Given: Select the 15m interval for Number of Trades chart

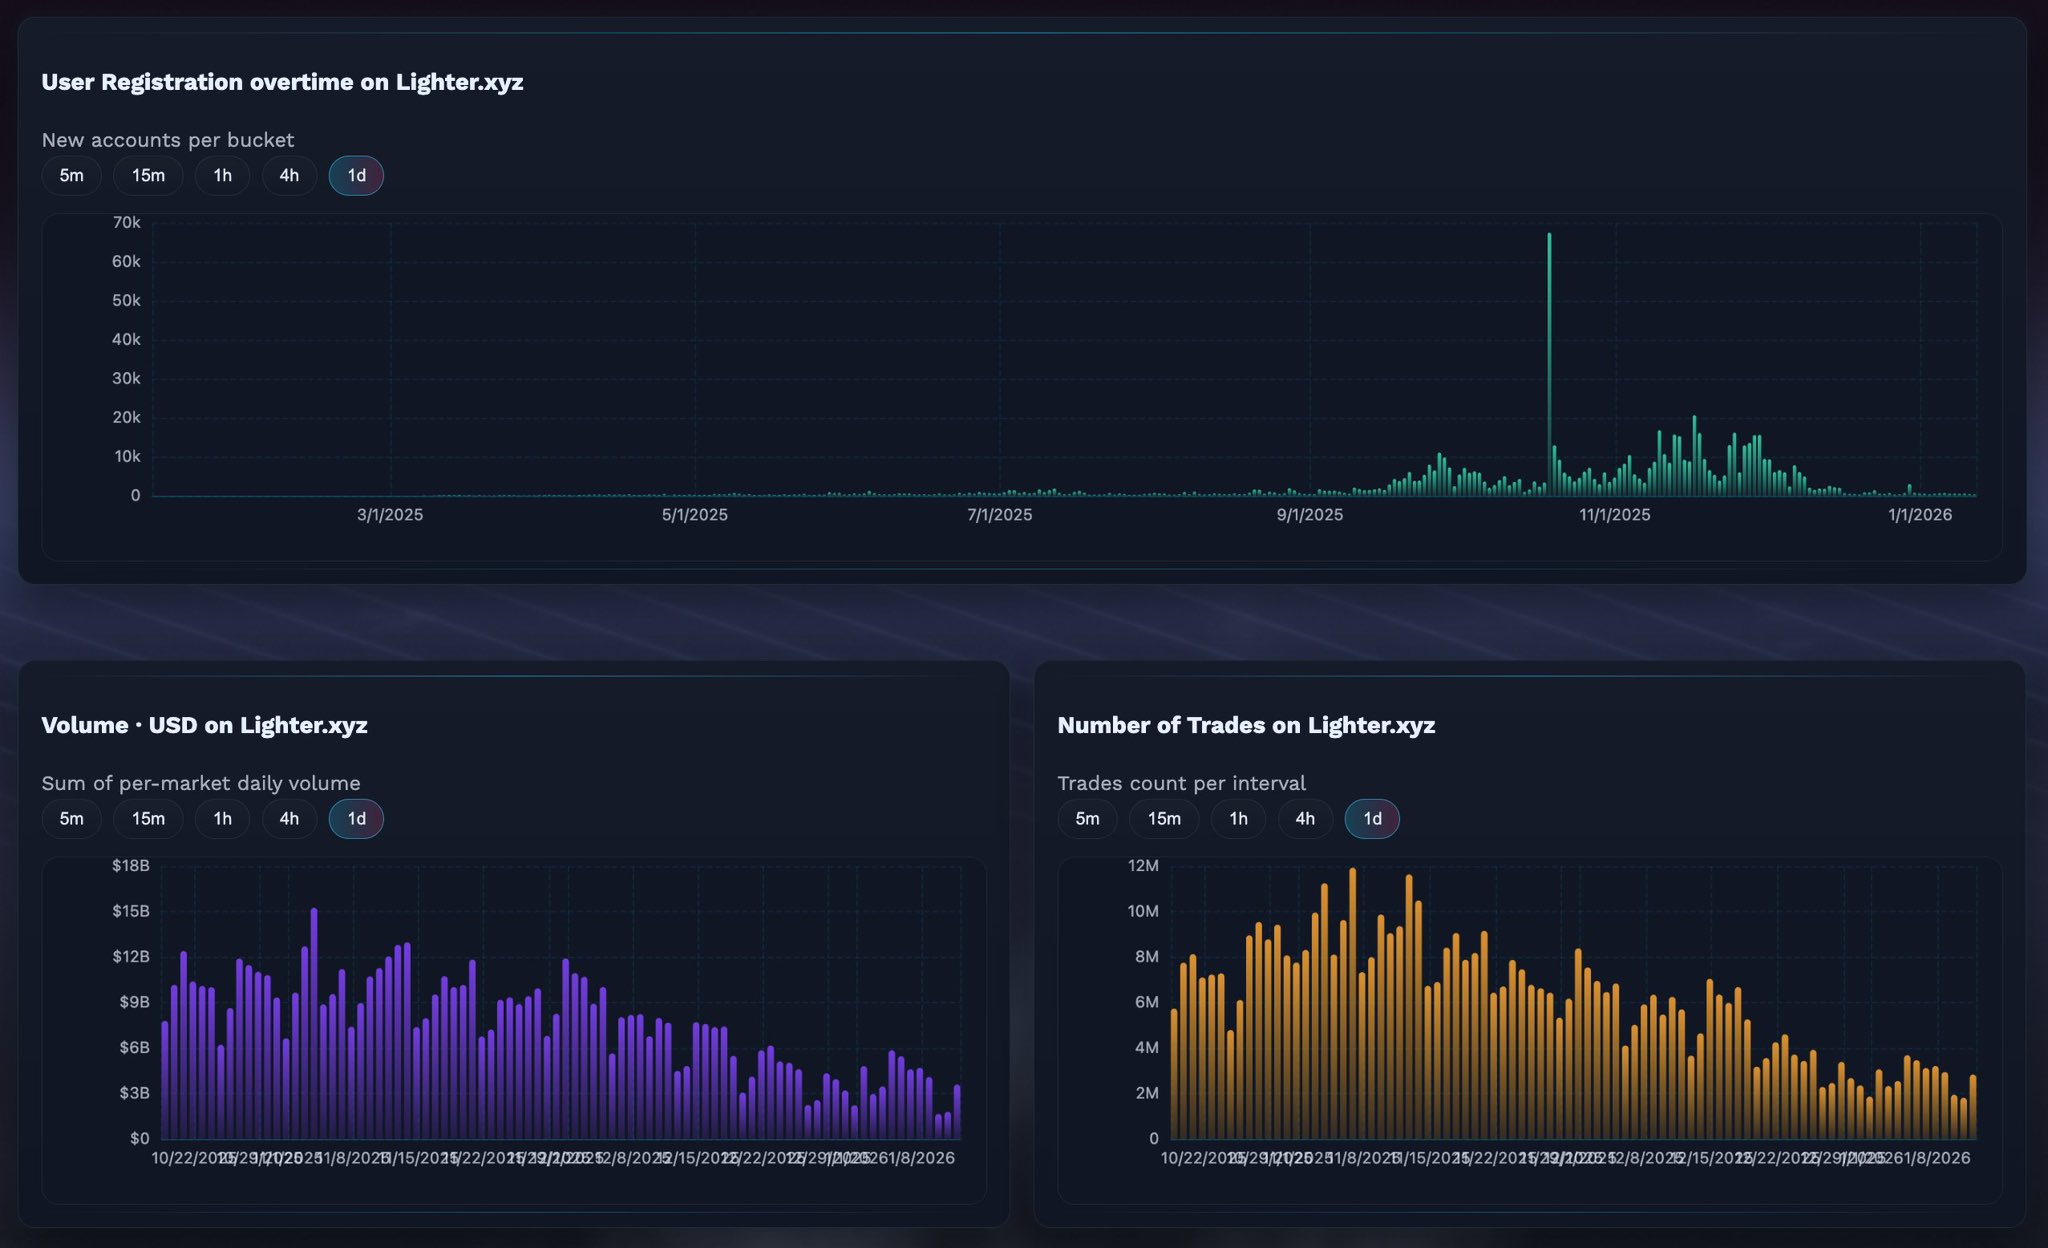Looking at the screenshot, I should [1163, 818].
